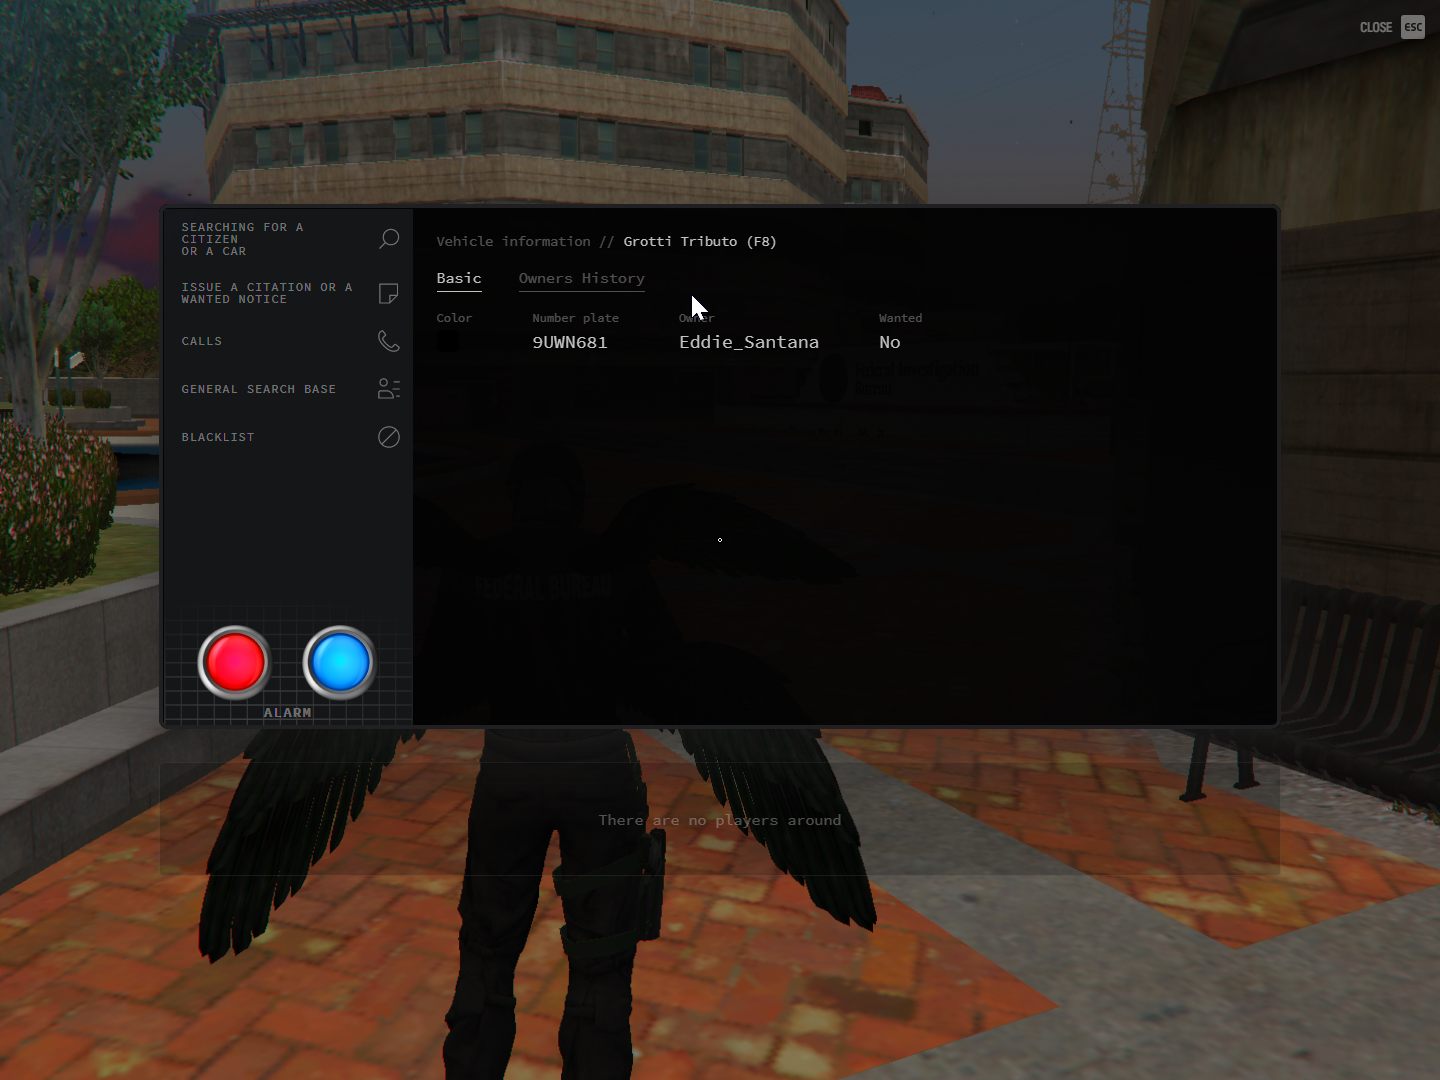1440x1080 pixels.
Task: Click the Color column label
Action: (x=454, y=318)
